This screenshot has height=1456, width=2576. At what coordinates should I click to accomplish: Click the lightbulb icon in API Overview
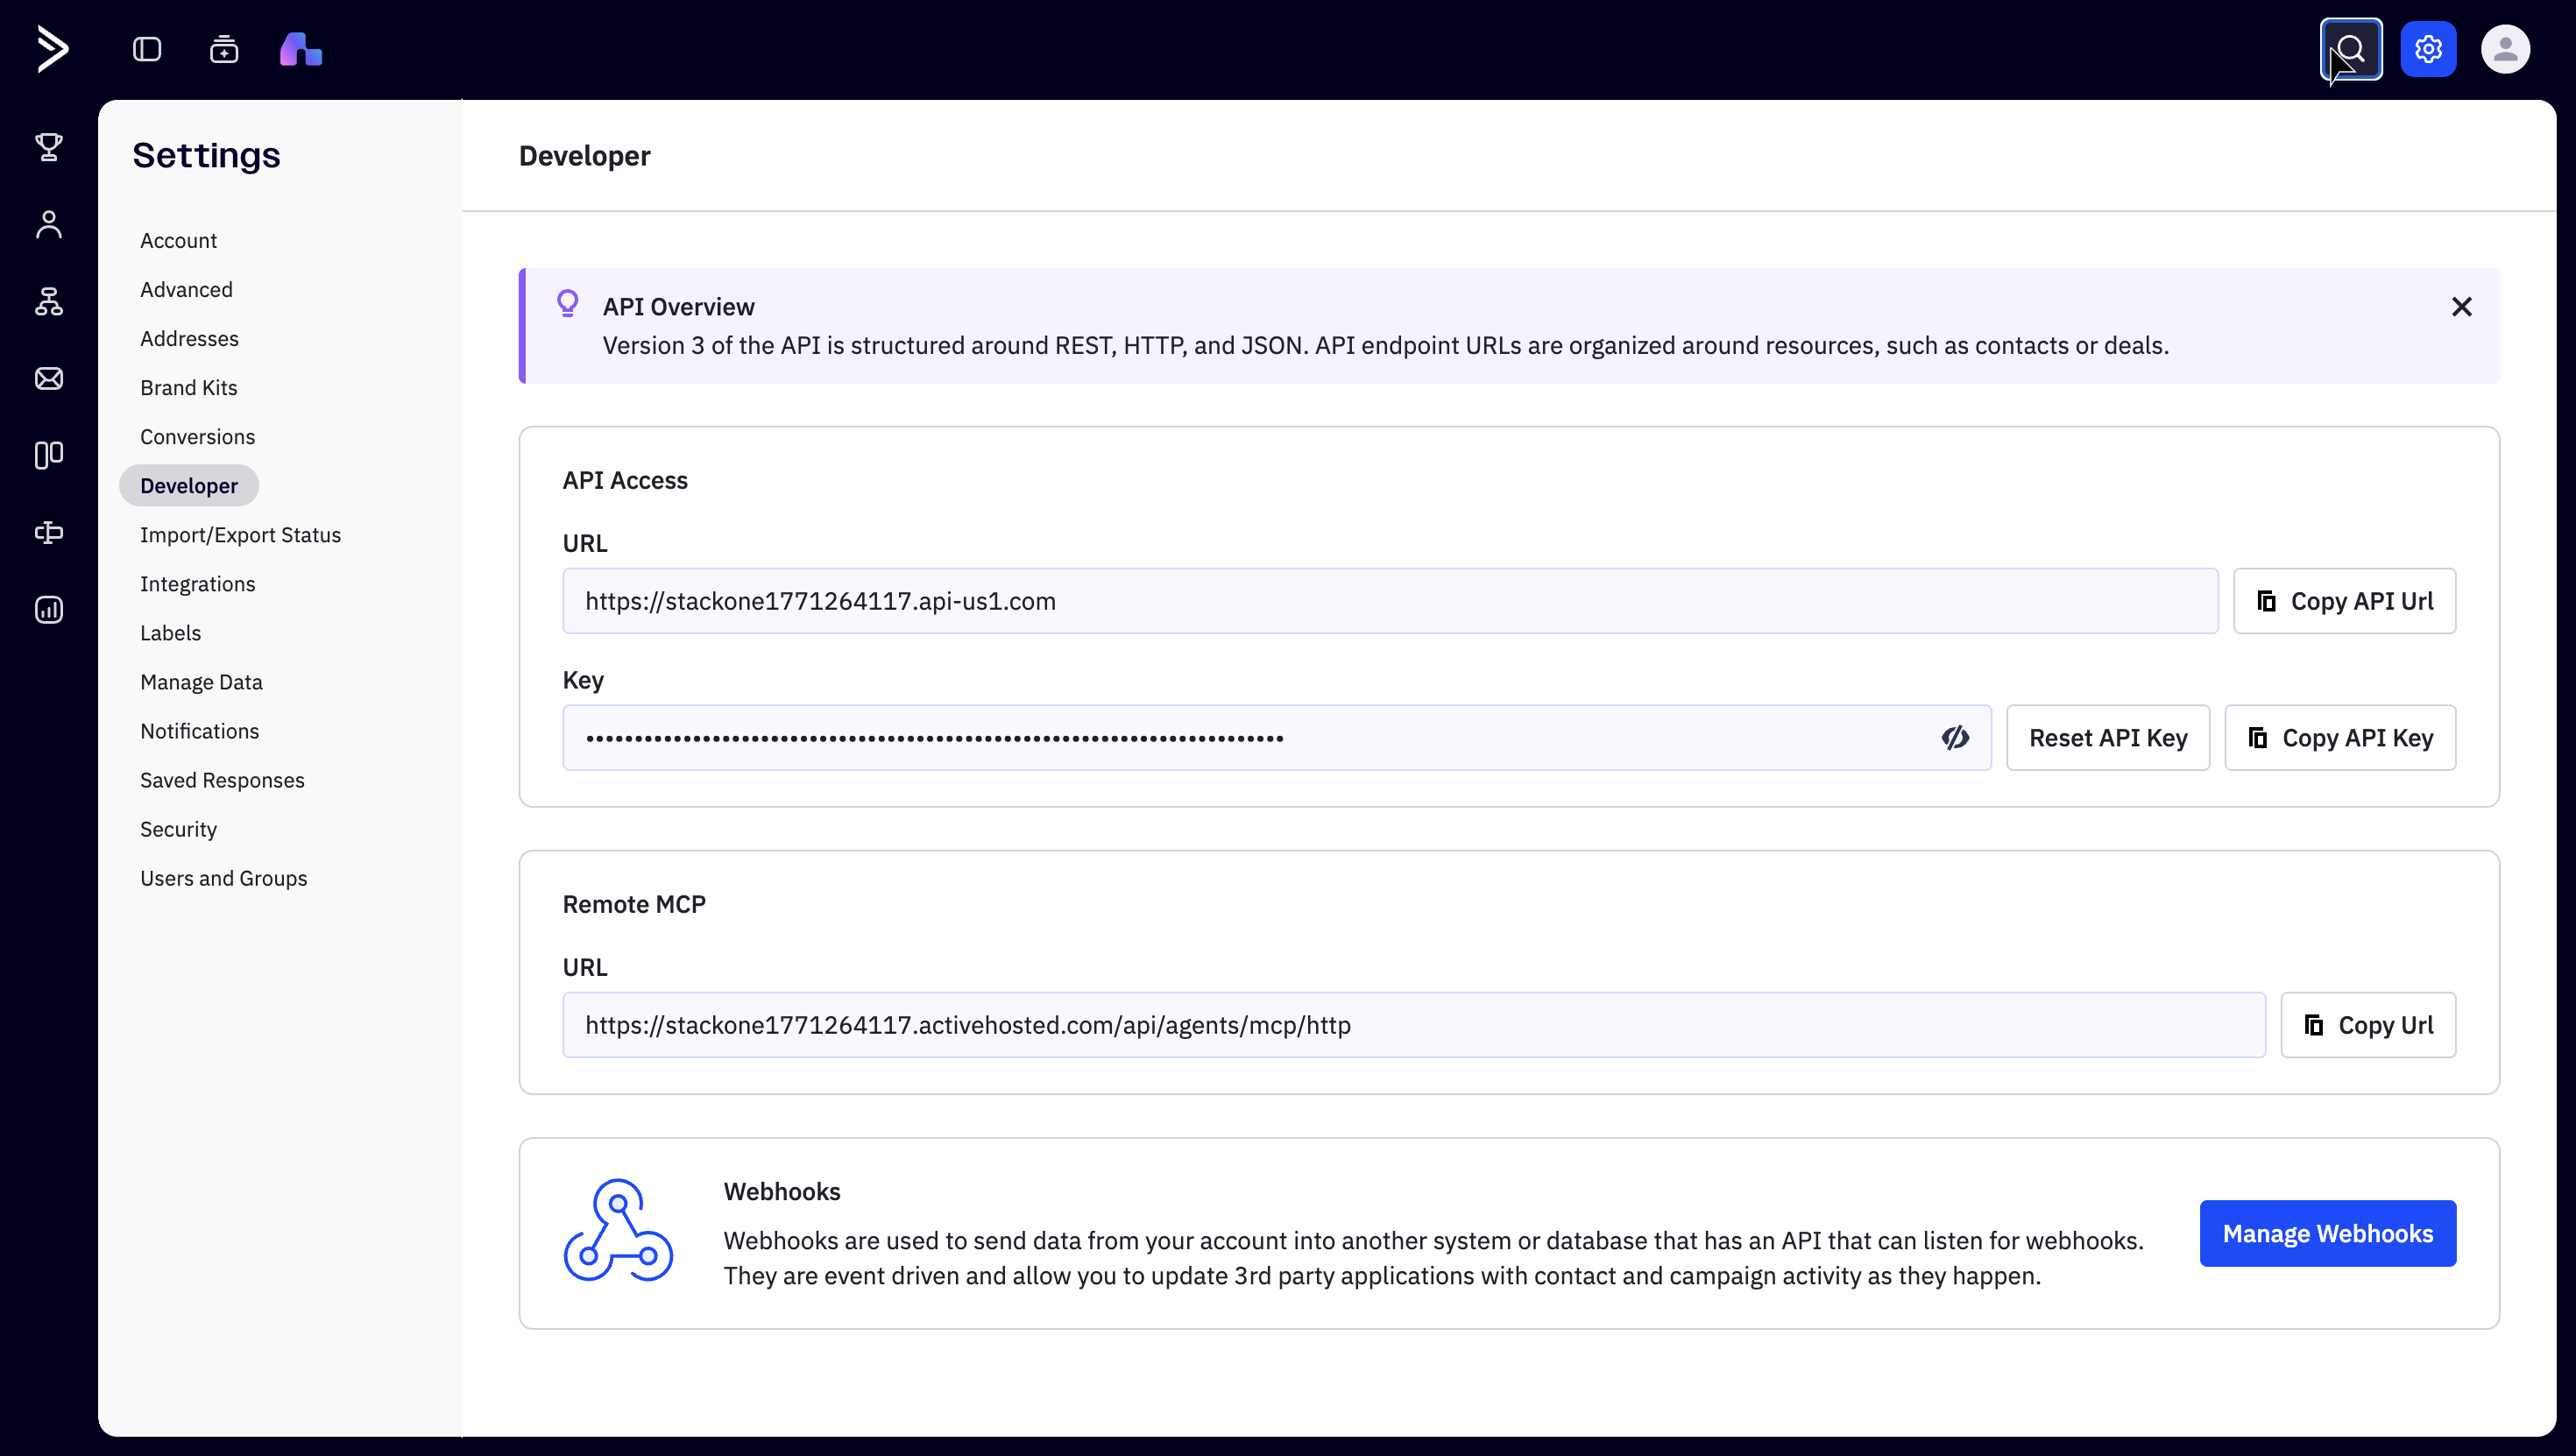[567, 303]
